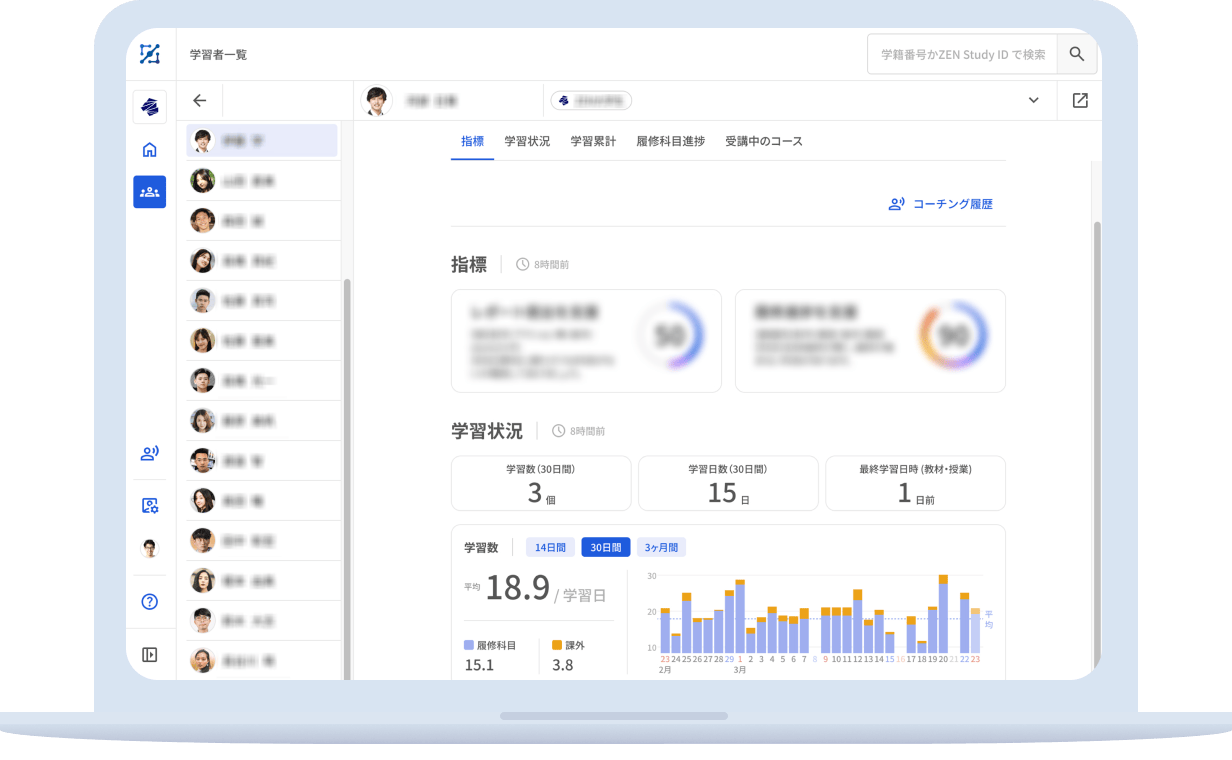This screenshot has width=1232, height=760.
Task: Click the search magnifier button
Action: tap(1077, 55)
